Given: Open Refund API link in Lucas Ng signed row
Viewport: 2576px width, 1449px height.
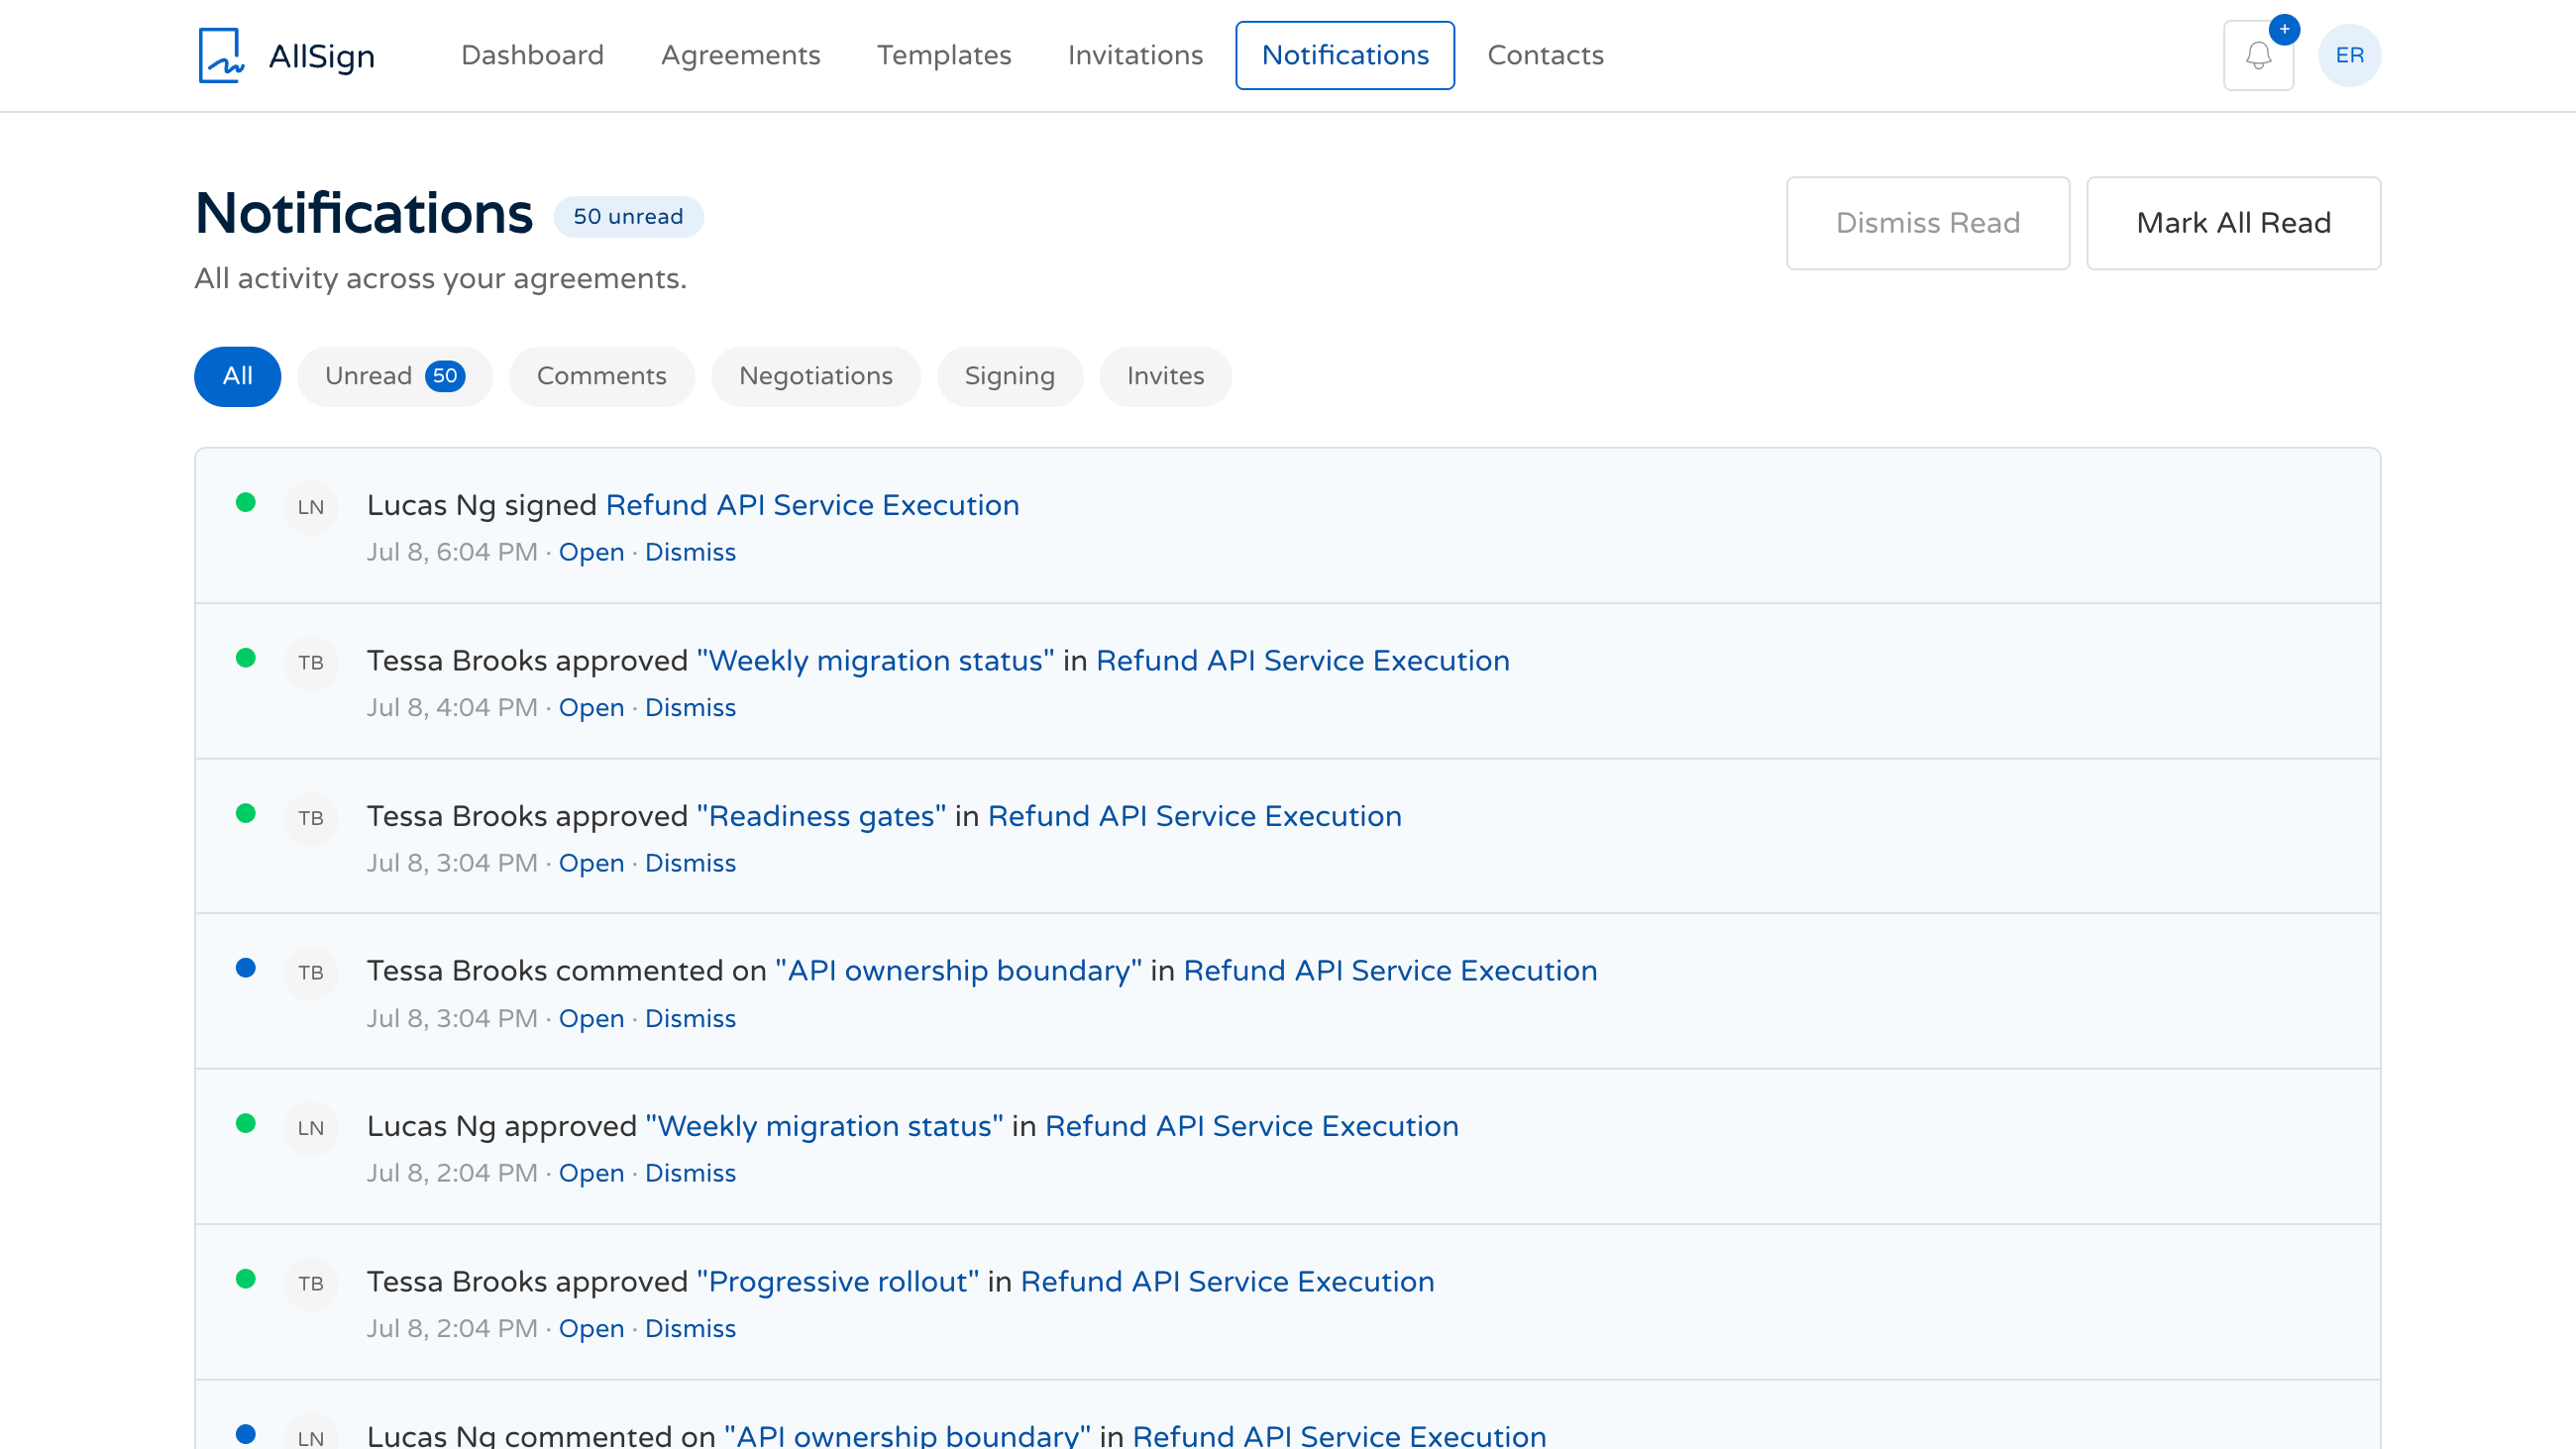Looking at the screenshot, I should pyautogui.click(x=812, y=505).
